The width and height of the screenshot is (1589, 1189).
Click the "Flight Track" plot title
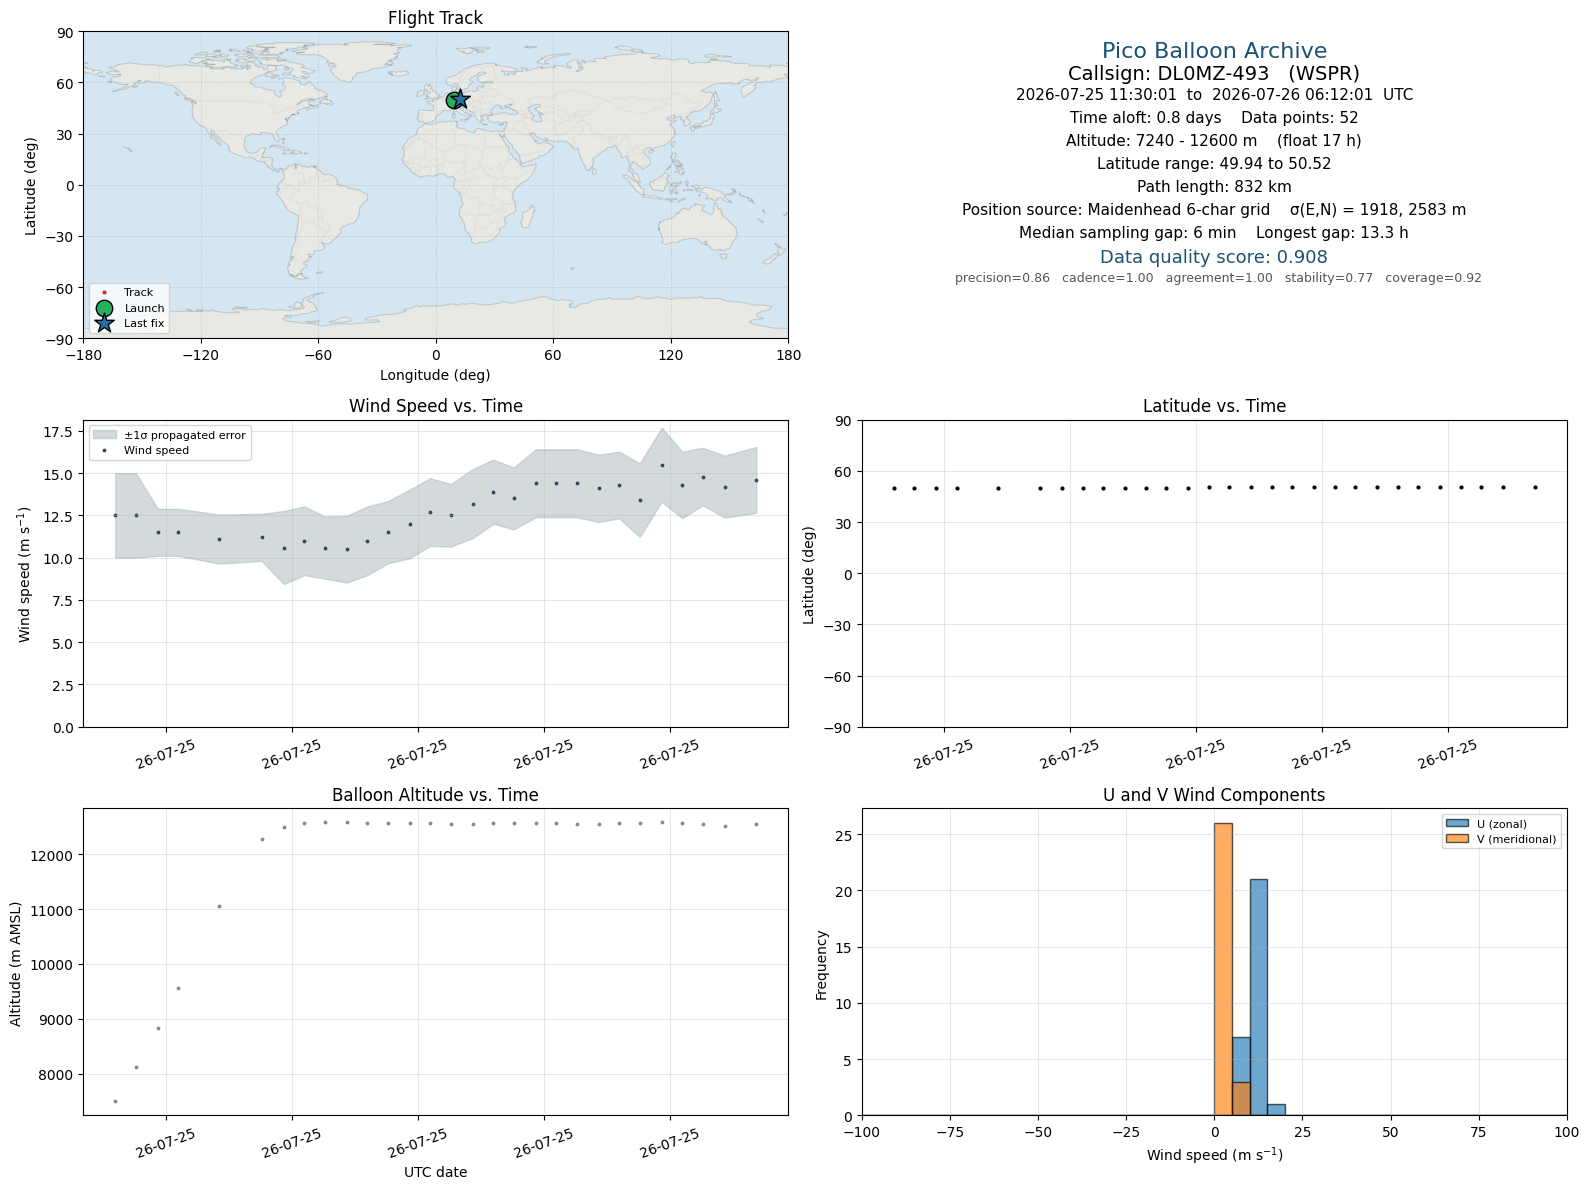[435, 18]
